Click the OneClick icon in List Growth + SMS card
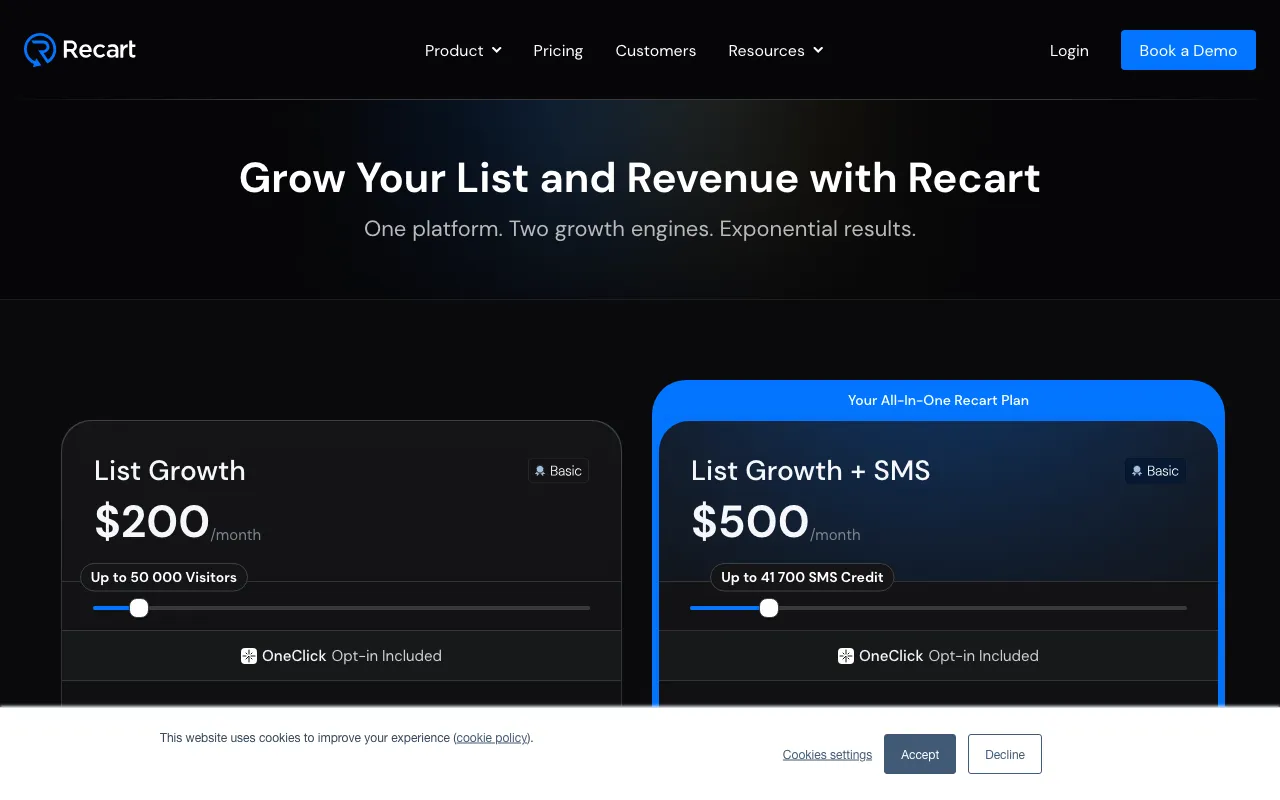Viewport: 1280px width, 800px height. click(x=846, y=656)
